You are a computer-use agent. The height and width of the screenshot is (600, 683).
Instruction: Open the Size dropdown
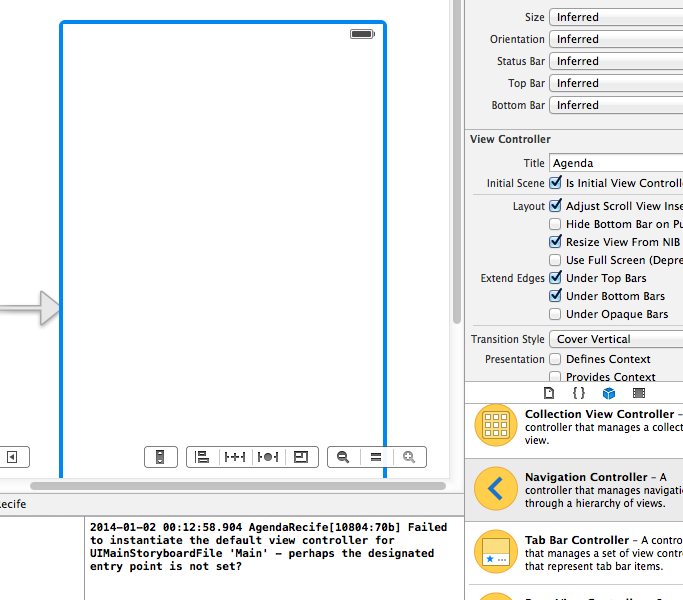(616, 17)
